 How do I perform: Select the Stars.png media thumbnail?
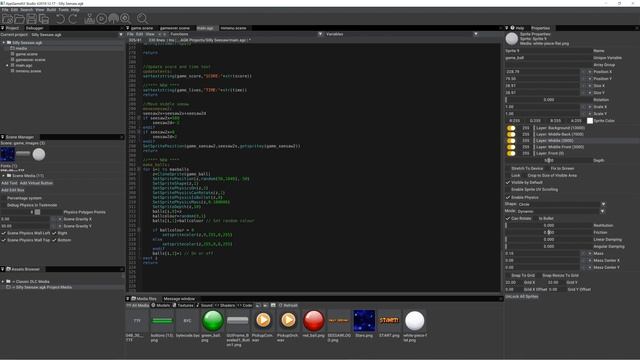[364, 320]
